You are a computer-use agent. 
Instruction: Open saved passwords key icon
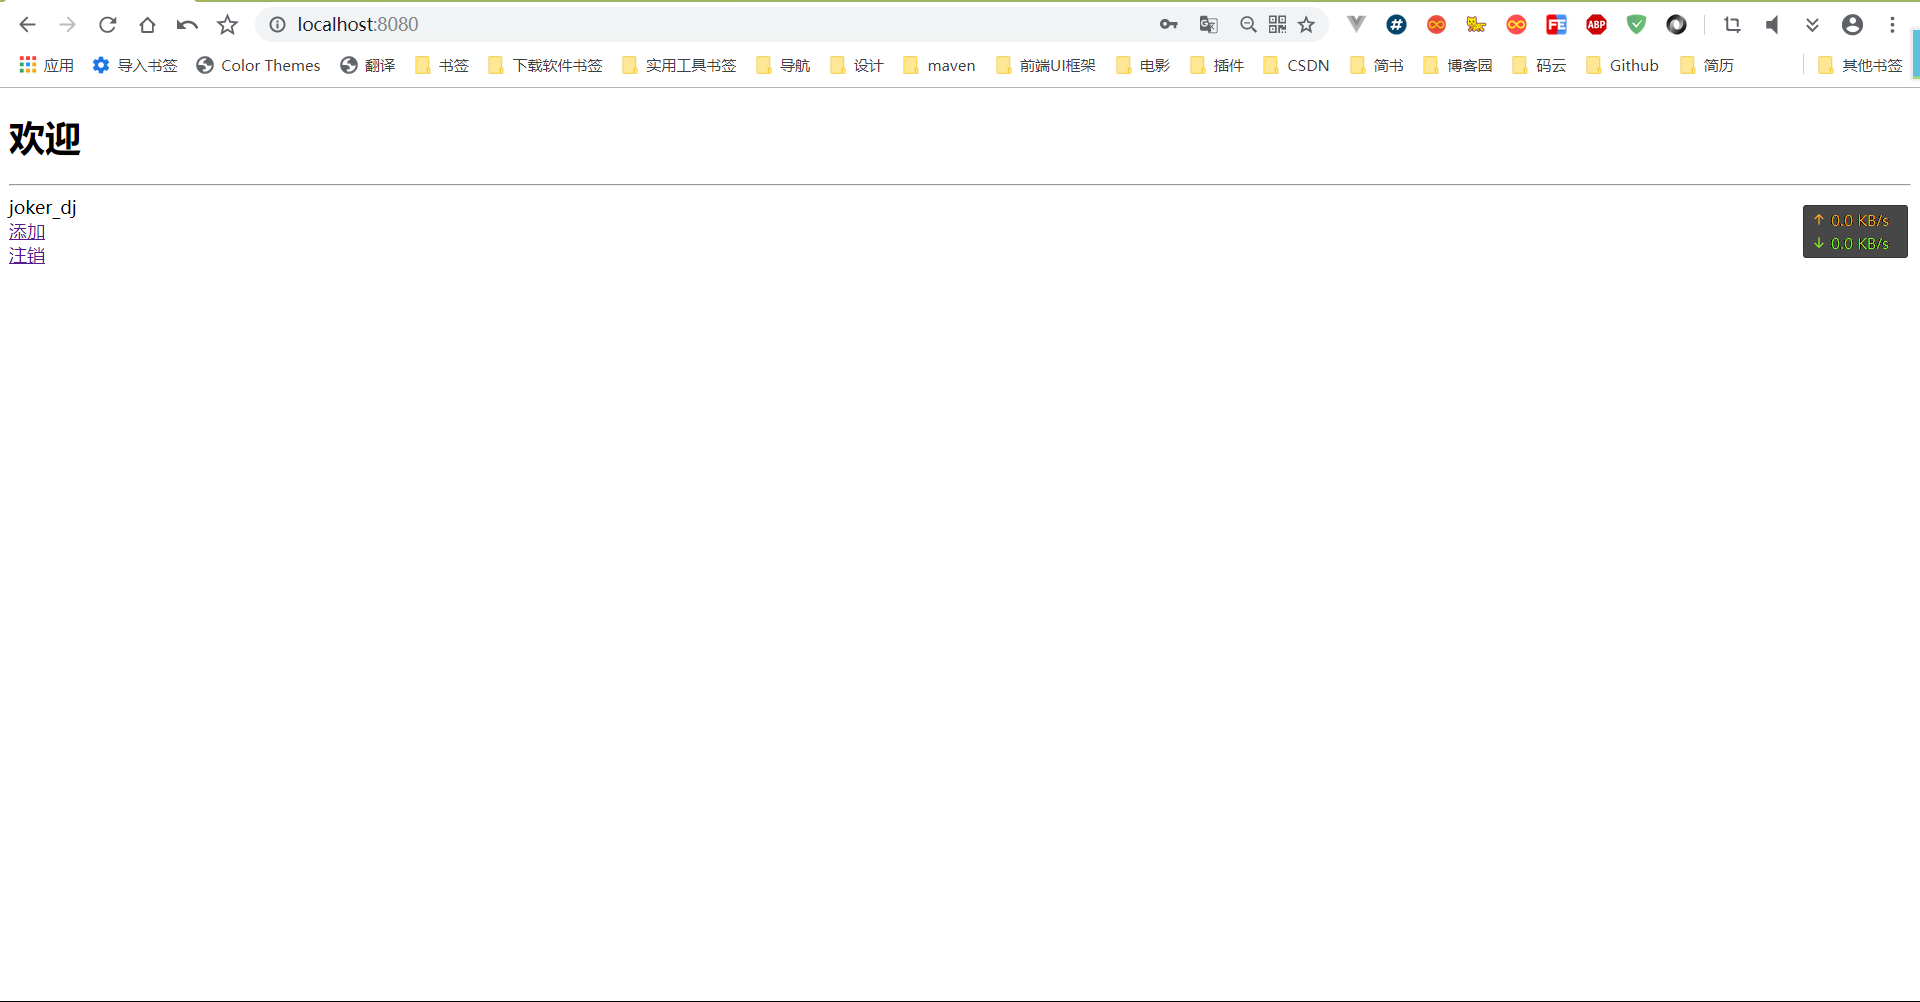[1168, 25]
